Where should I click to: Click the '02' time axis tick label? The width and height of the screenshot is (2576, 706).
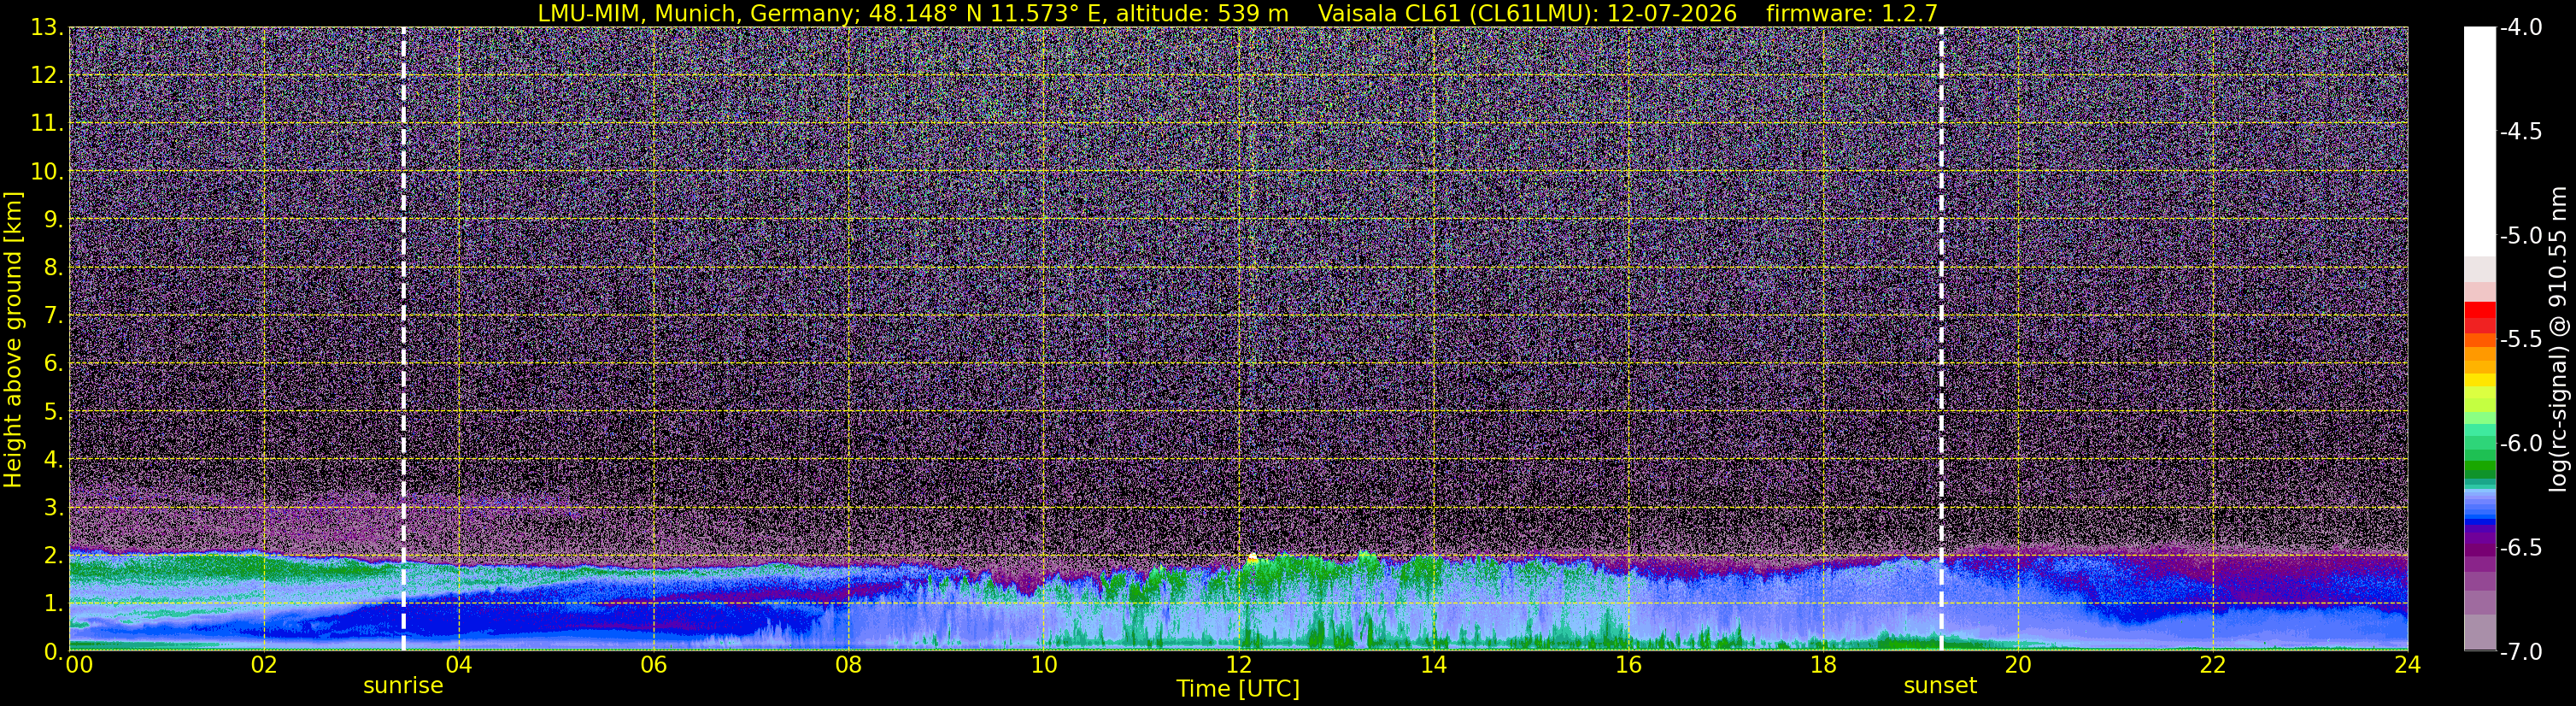[264, 665]
